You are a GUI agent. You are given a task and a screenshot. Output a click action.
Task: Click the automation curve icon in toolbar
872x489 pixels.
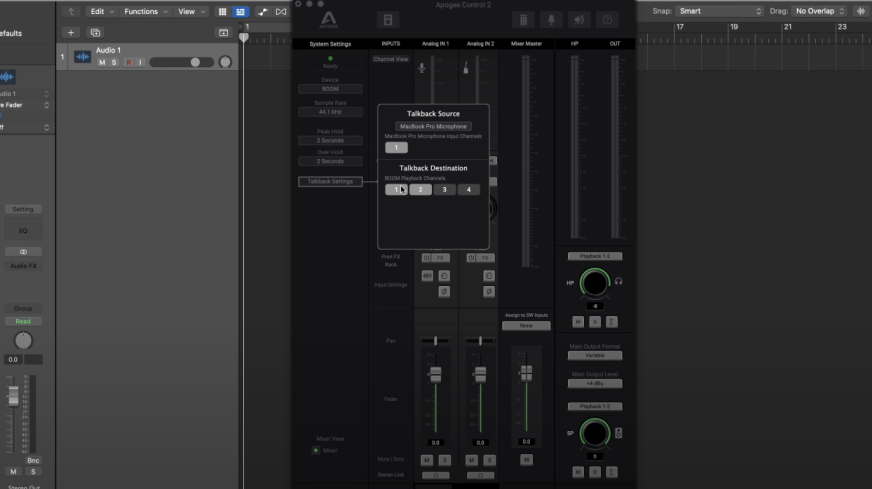click(262, 12)
